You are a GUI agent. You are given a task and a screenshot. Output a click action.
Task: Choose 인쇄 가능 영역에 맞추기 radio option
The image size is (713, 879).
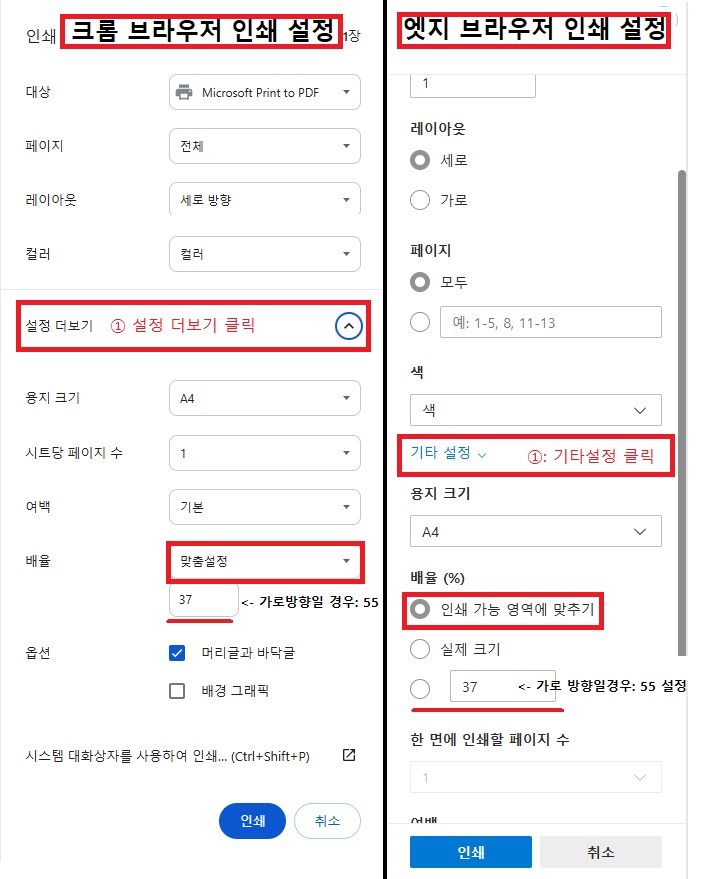(420, 609)
